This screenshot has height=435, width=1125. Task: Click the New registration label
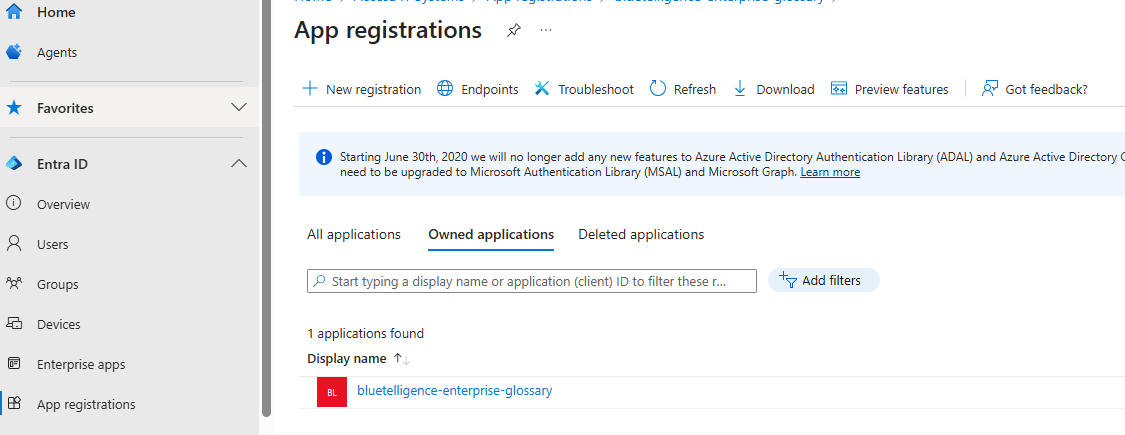point(374,90)
